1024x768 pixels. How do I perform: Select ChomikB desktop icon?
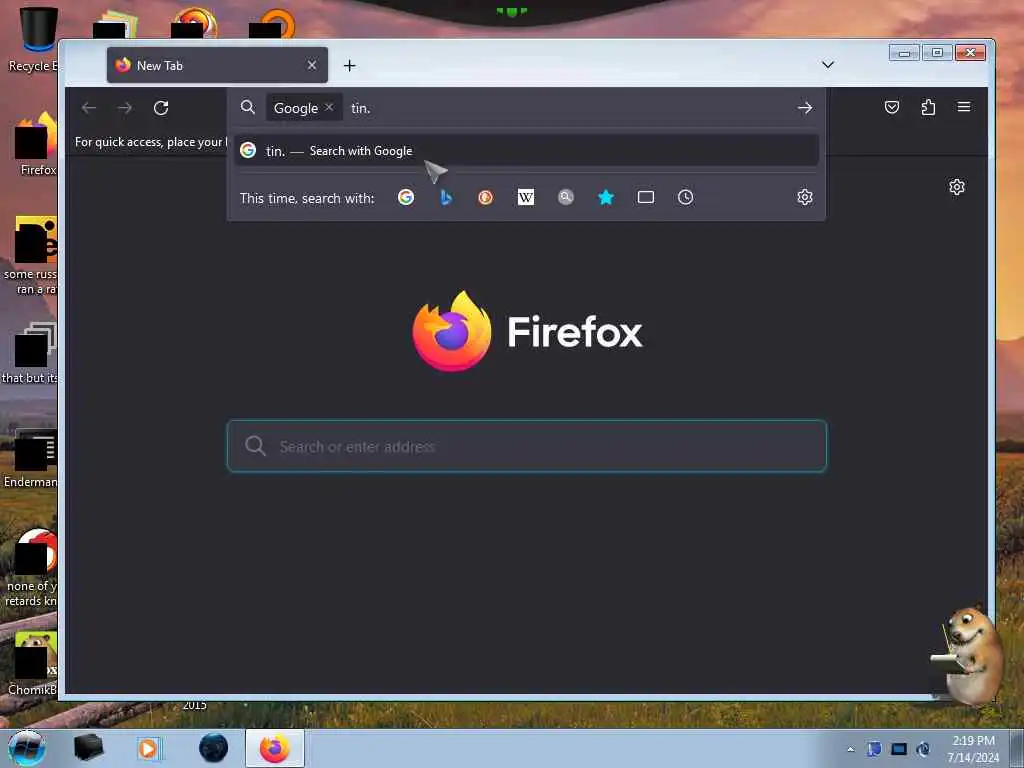coord(33,664)
